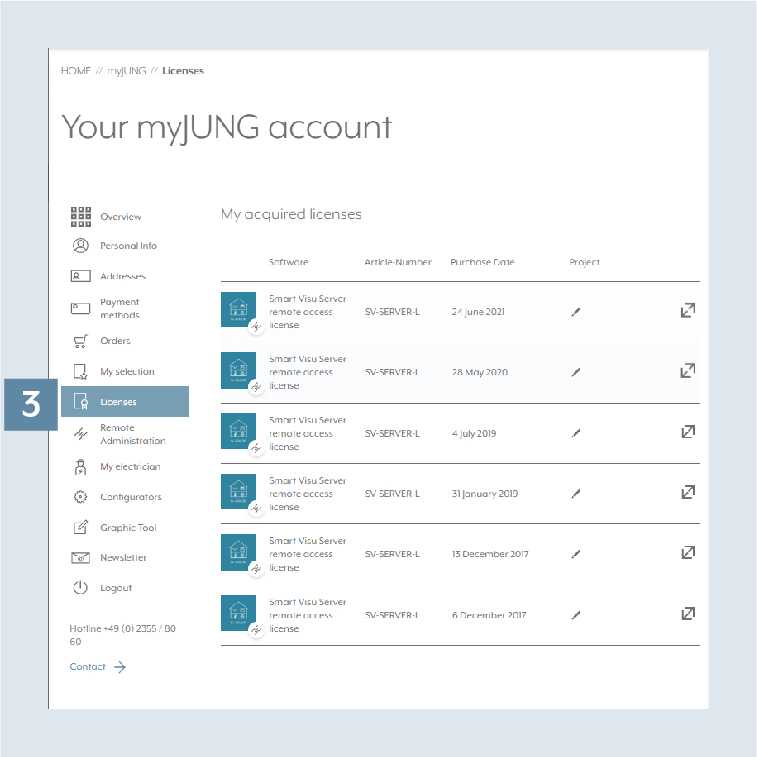
Task: Open Remote Administration page
Action: 133,434
